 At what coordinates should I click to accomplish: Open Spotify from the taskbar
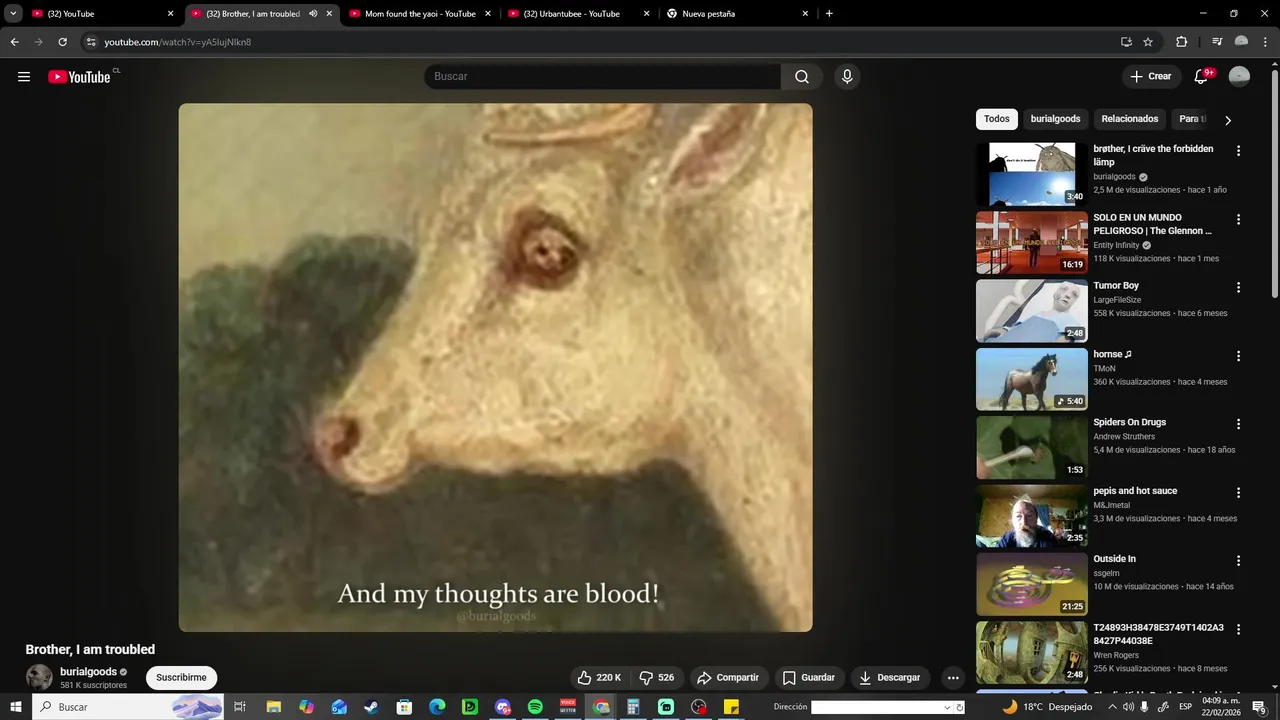pyautogui.click(x=535, y=707)
